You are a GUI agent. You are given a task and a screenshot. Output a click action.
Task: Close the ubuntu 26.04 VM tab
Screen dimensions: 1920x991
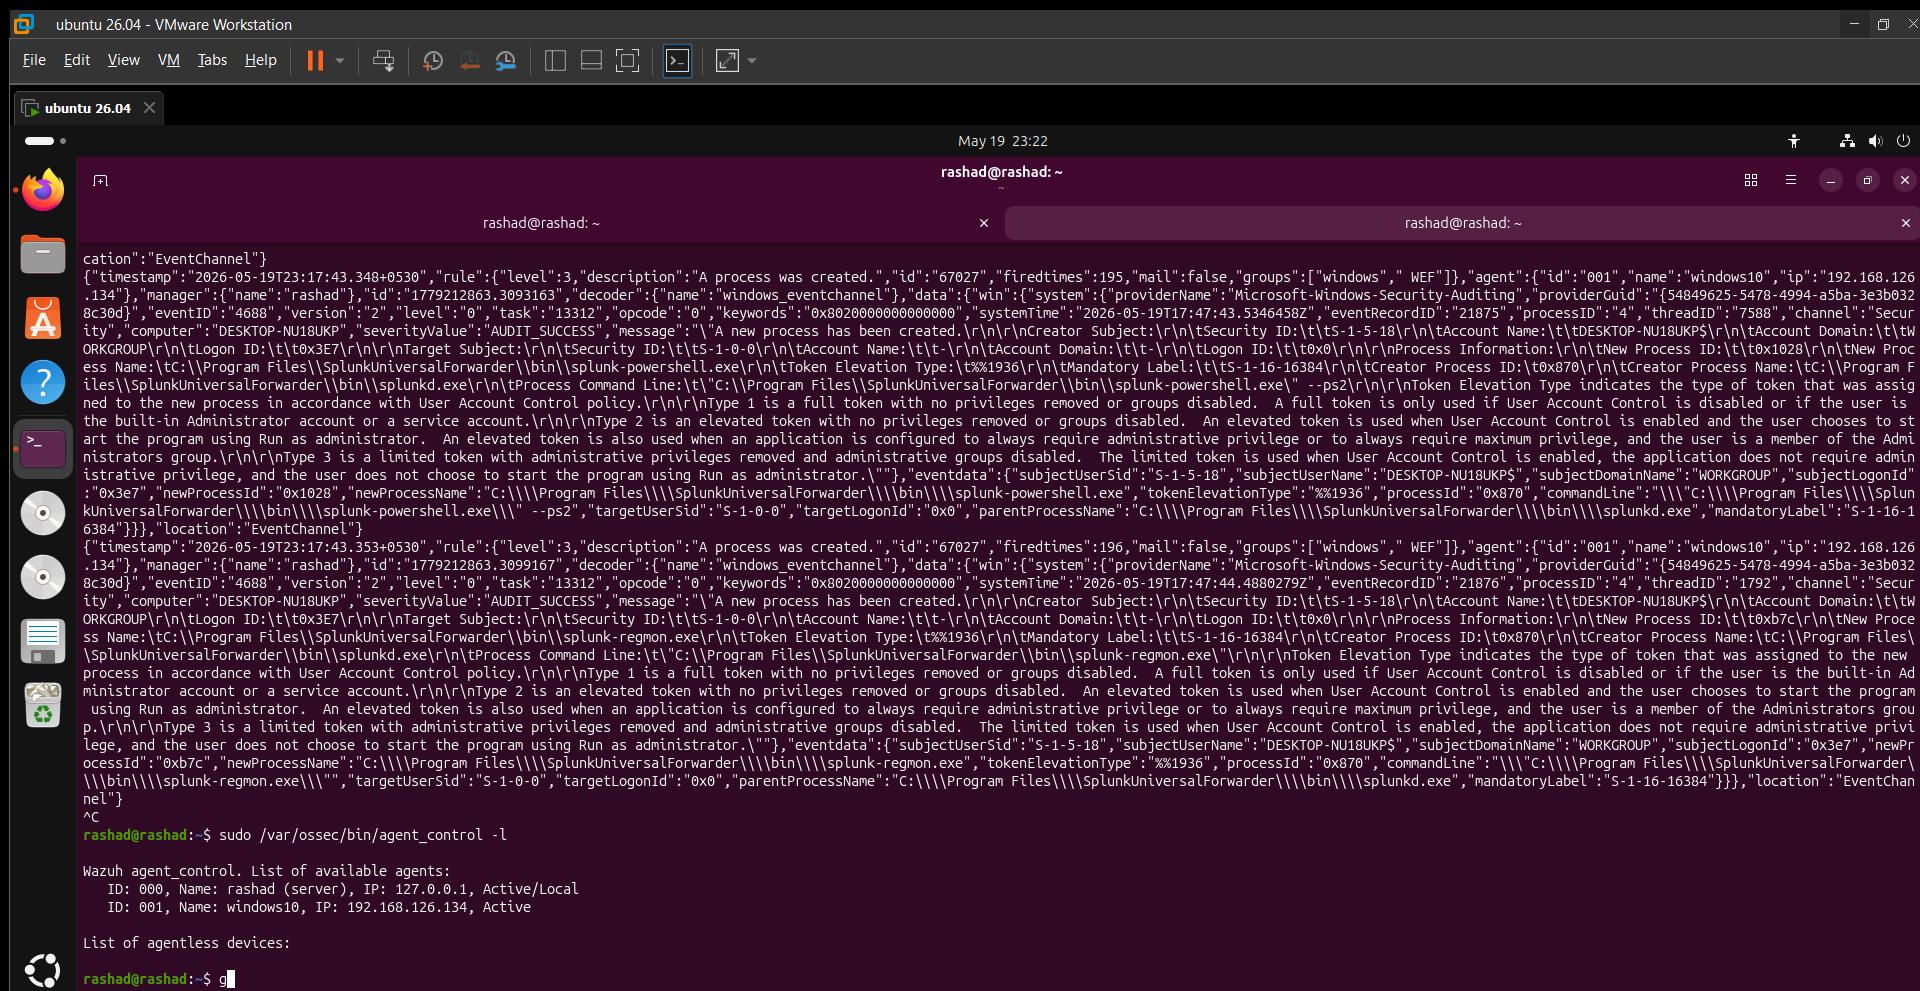click(x=149, y=107)
